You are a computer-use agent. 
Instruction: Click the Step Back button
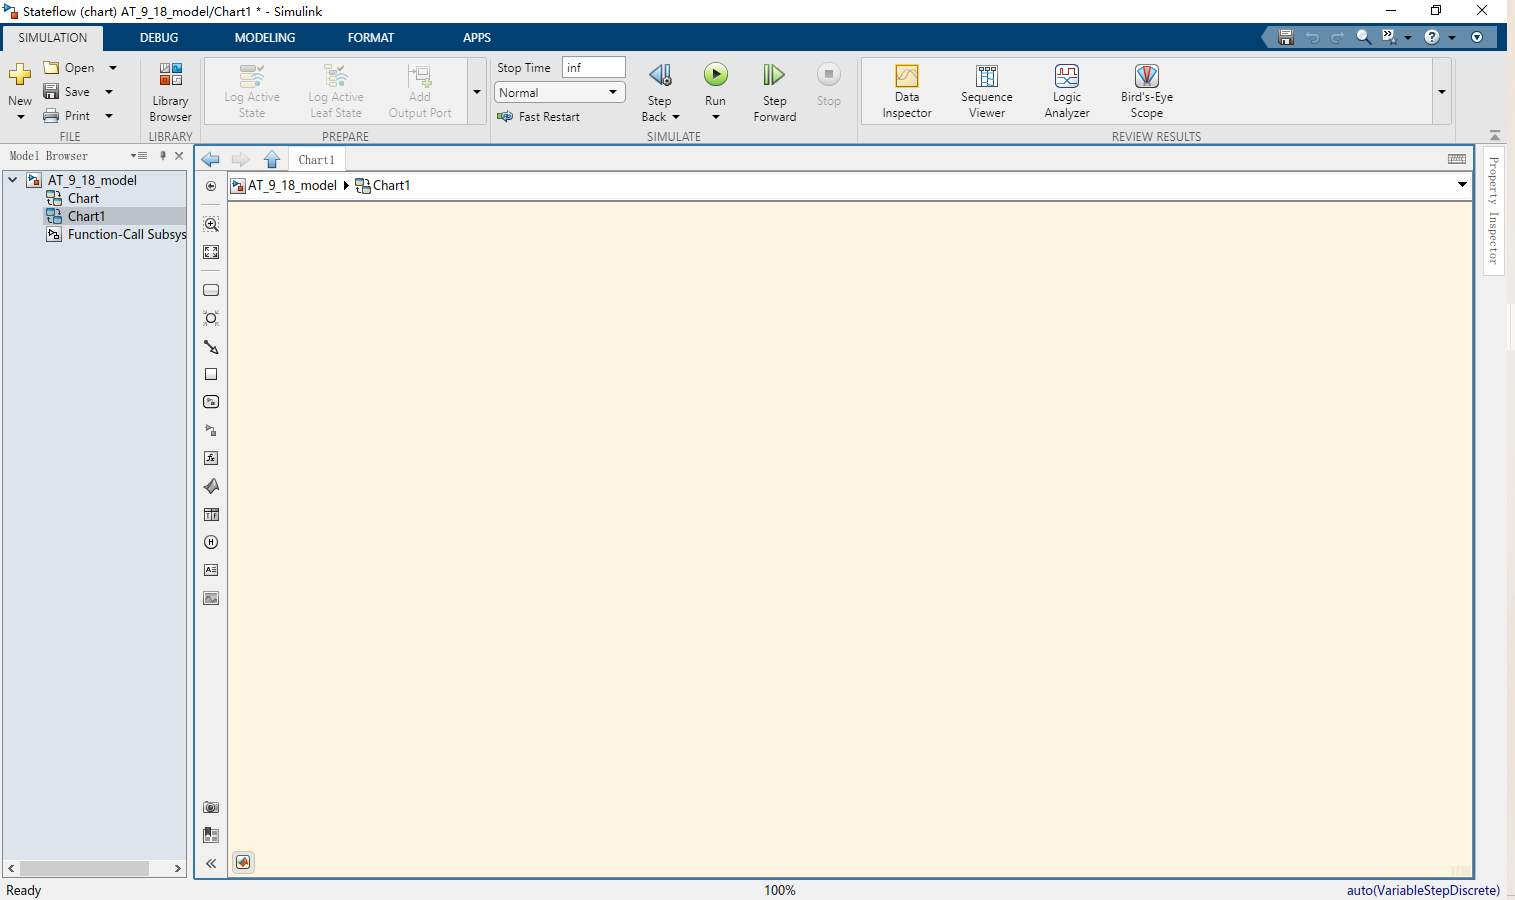(660, 82)
